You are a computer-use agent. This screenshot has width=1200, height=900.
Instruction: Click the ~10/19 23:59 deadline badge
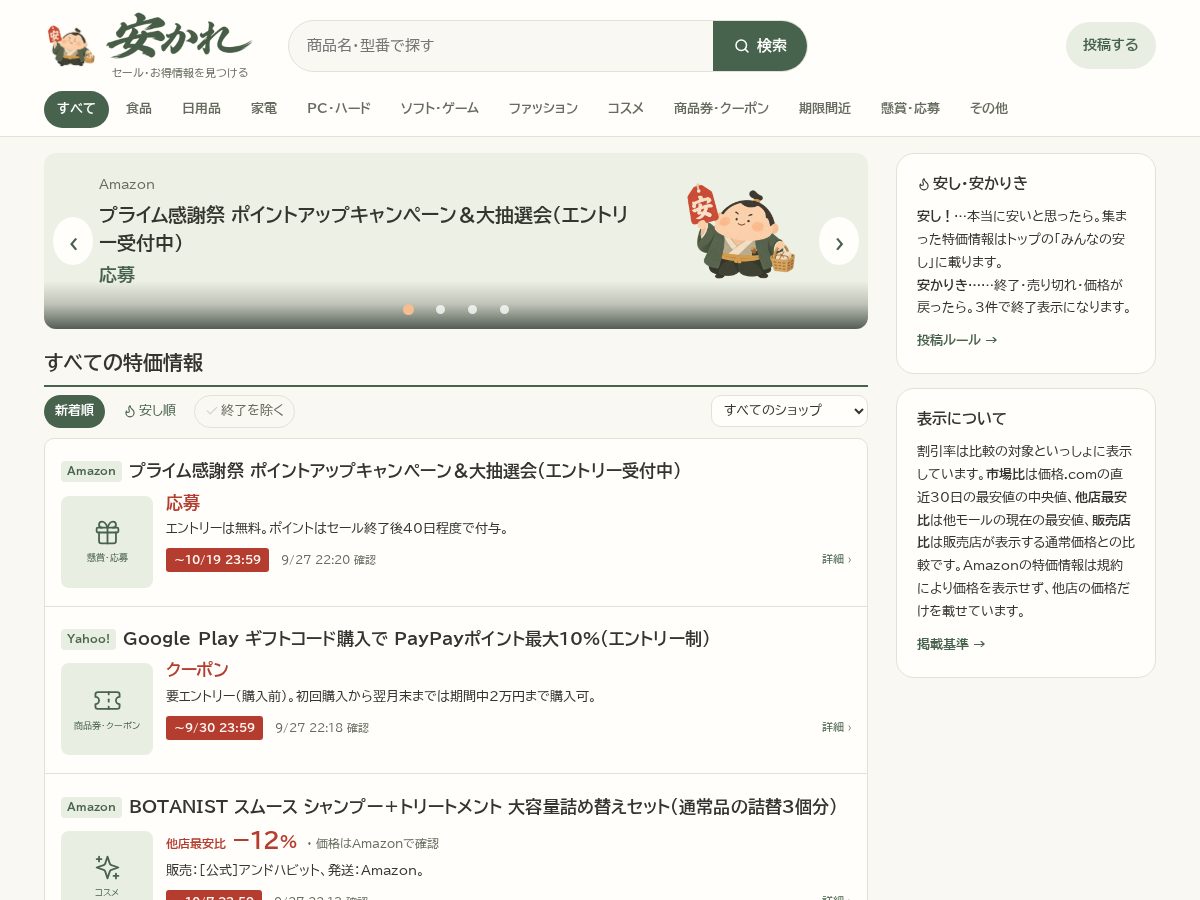[x=217, y=560]
